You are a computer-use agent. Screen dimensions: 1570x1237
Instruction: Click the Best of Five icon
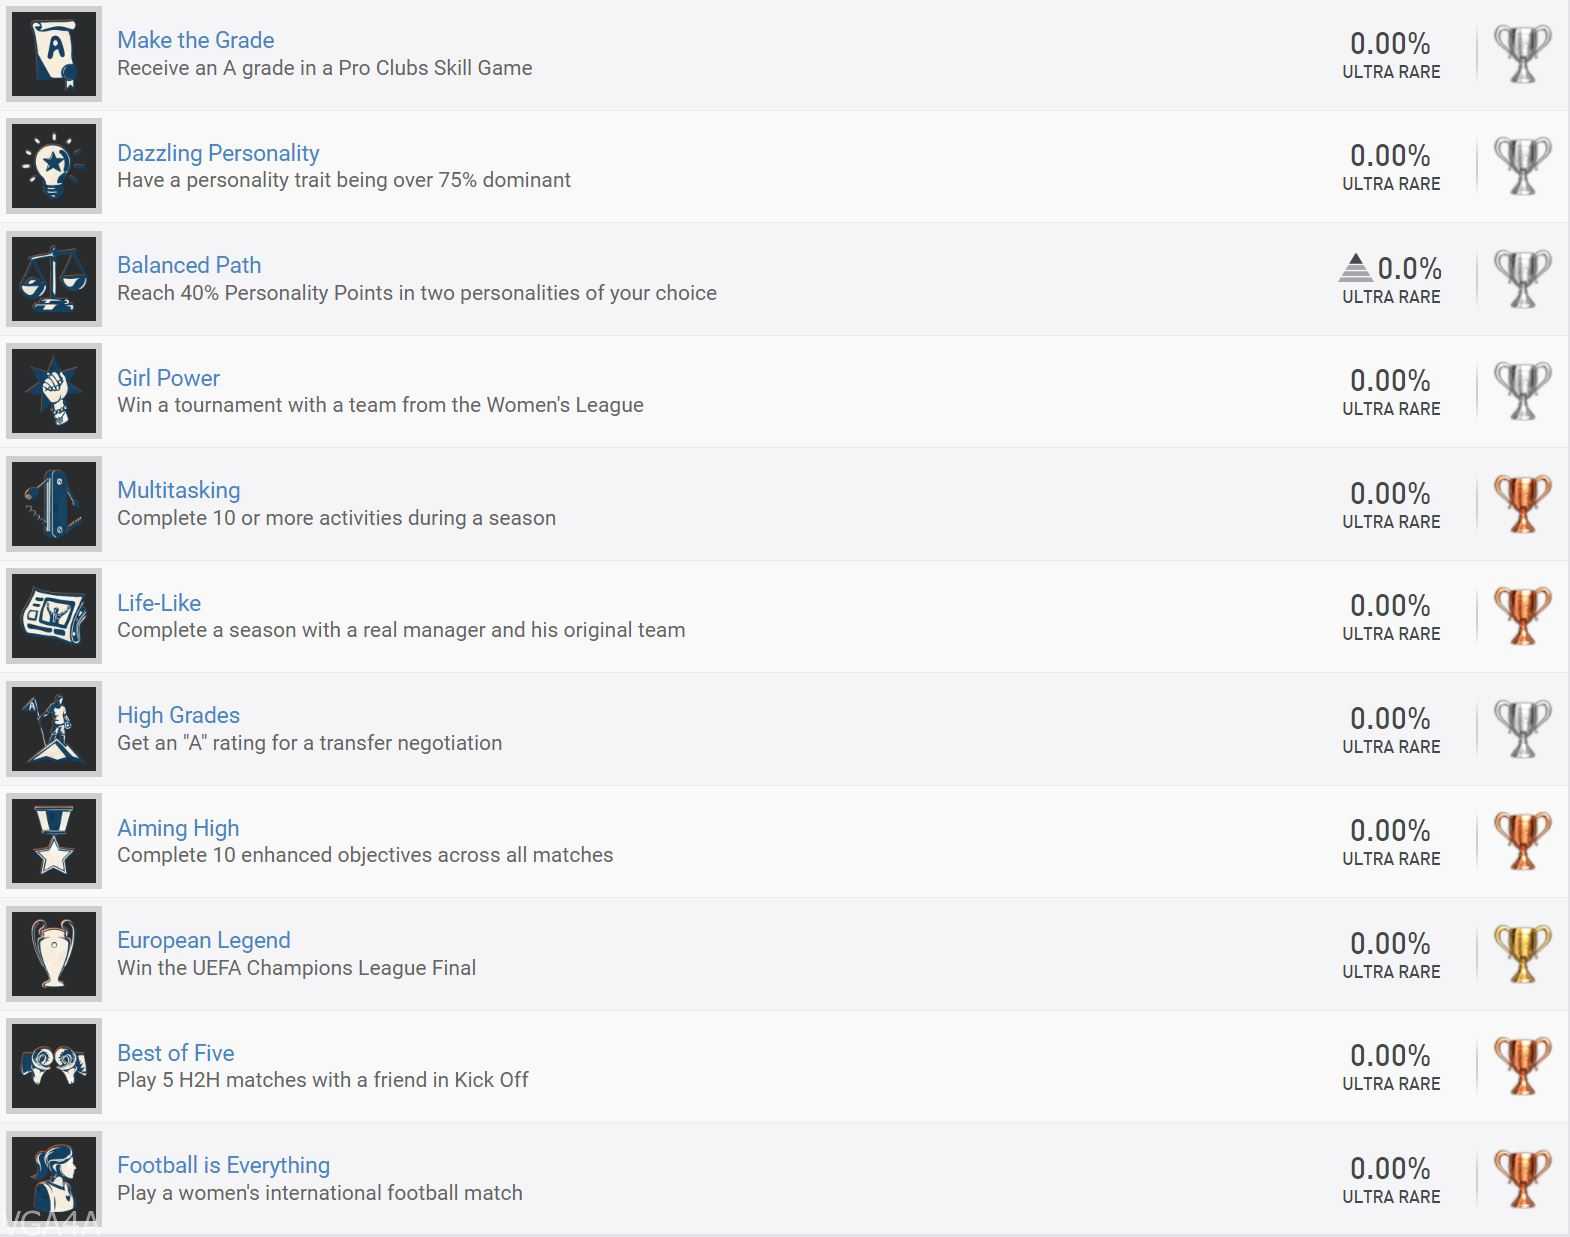54,1066
